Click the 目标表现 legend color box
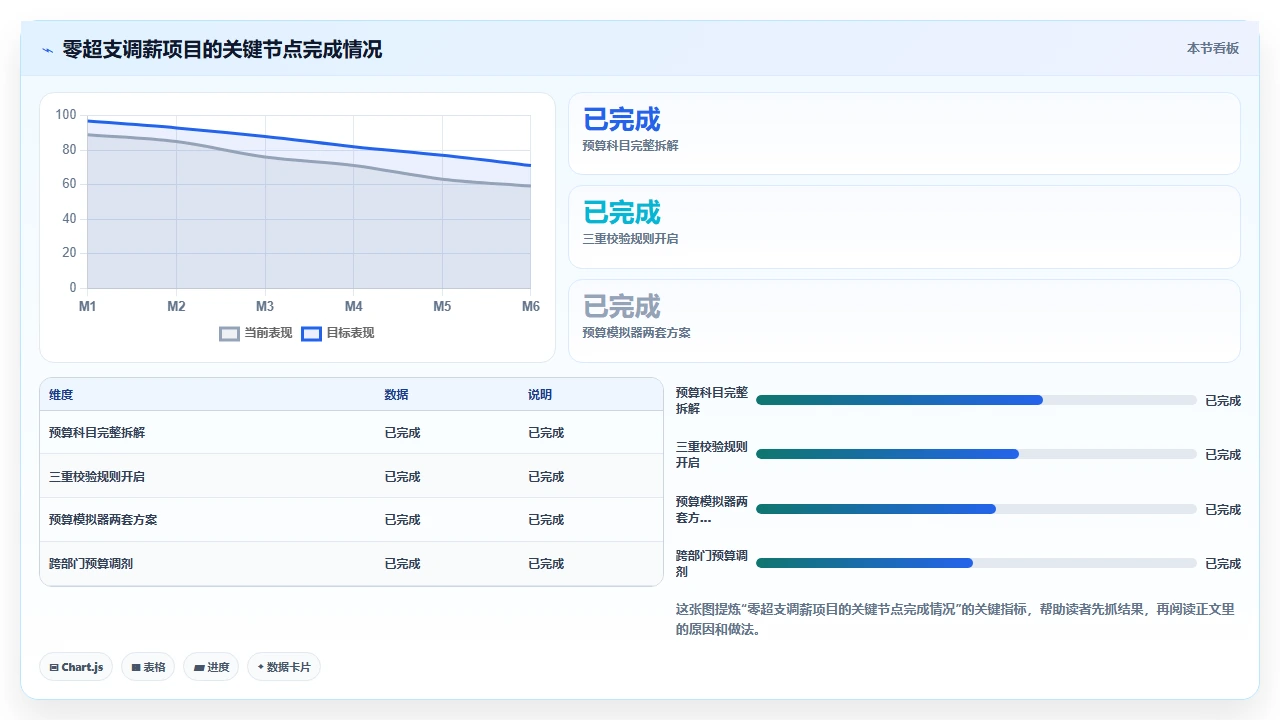 [x=311, y=333]
